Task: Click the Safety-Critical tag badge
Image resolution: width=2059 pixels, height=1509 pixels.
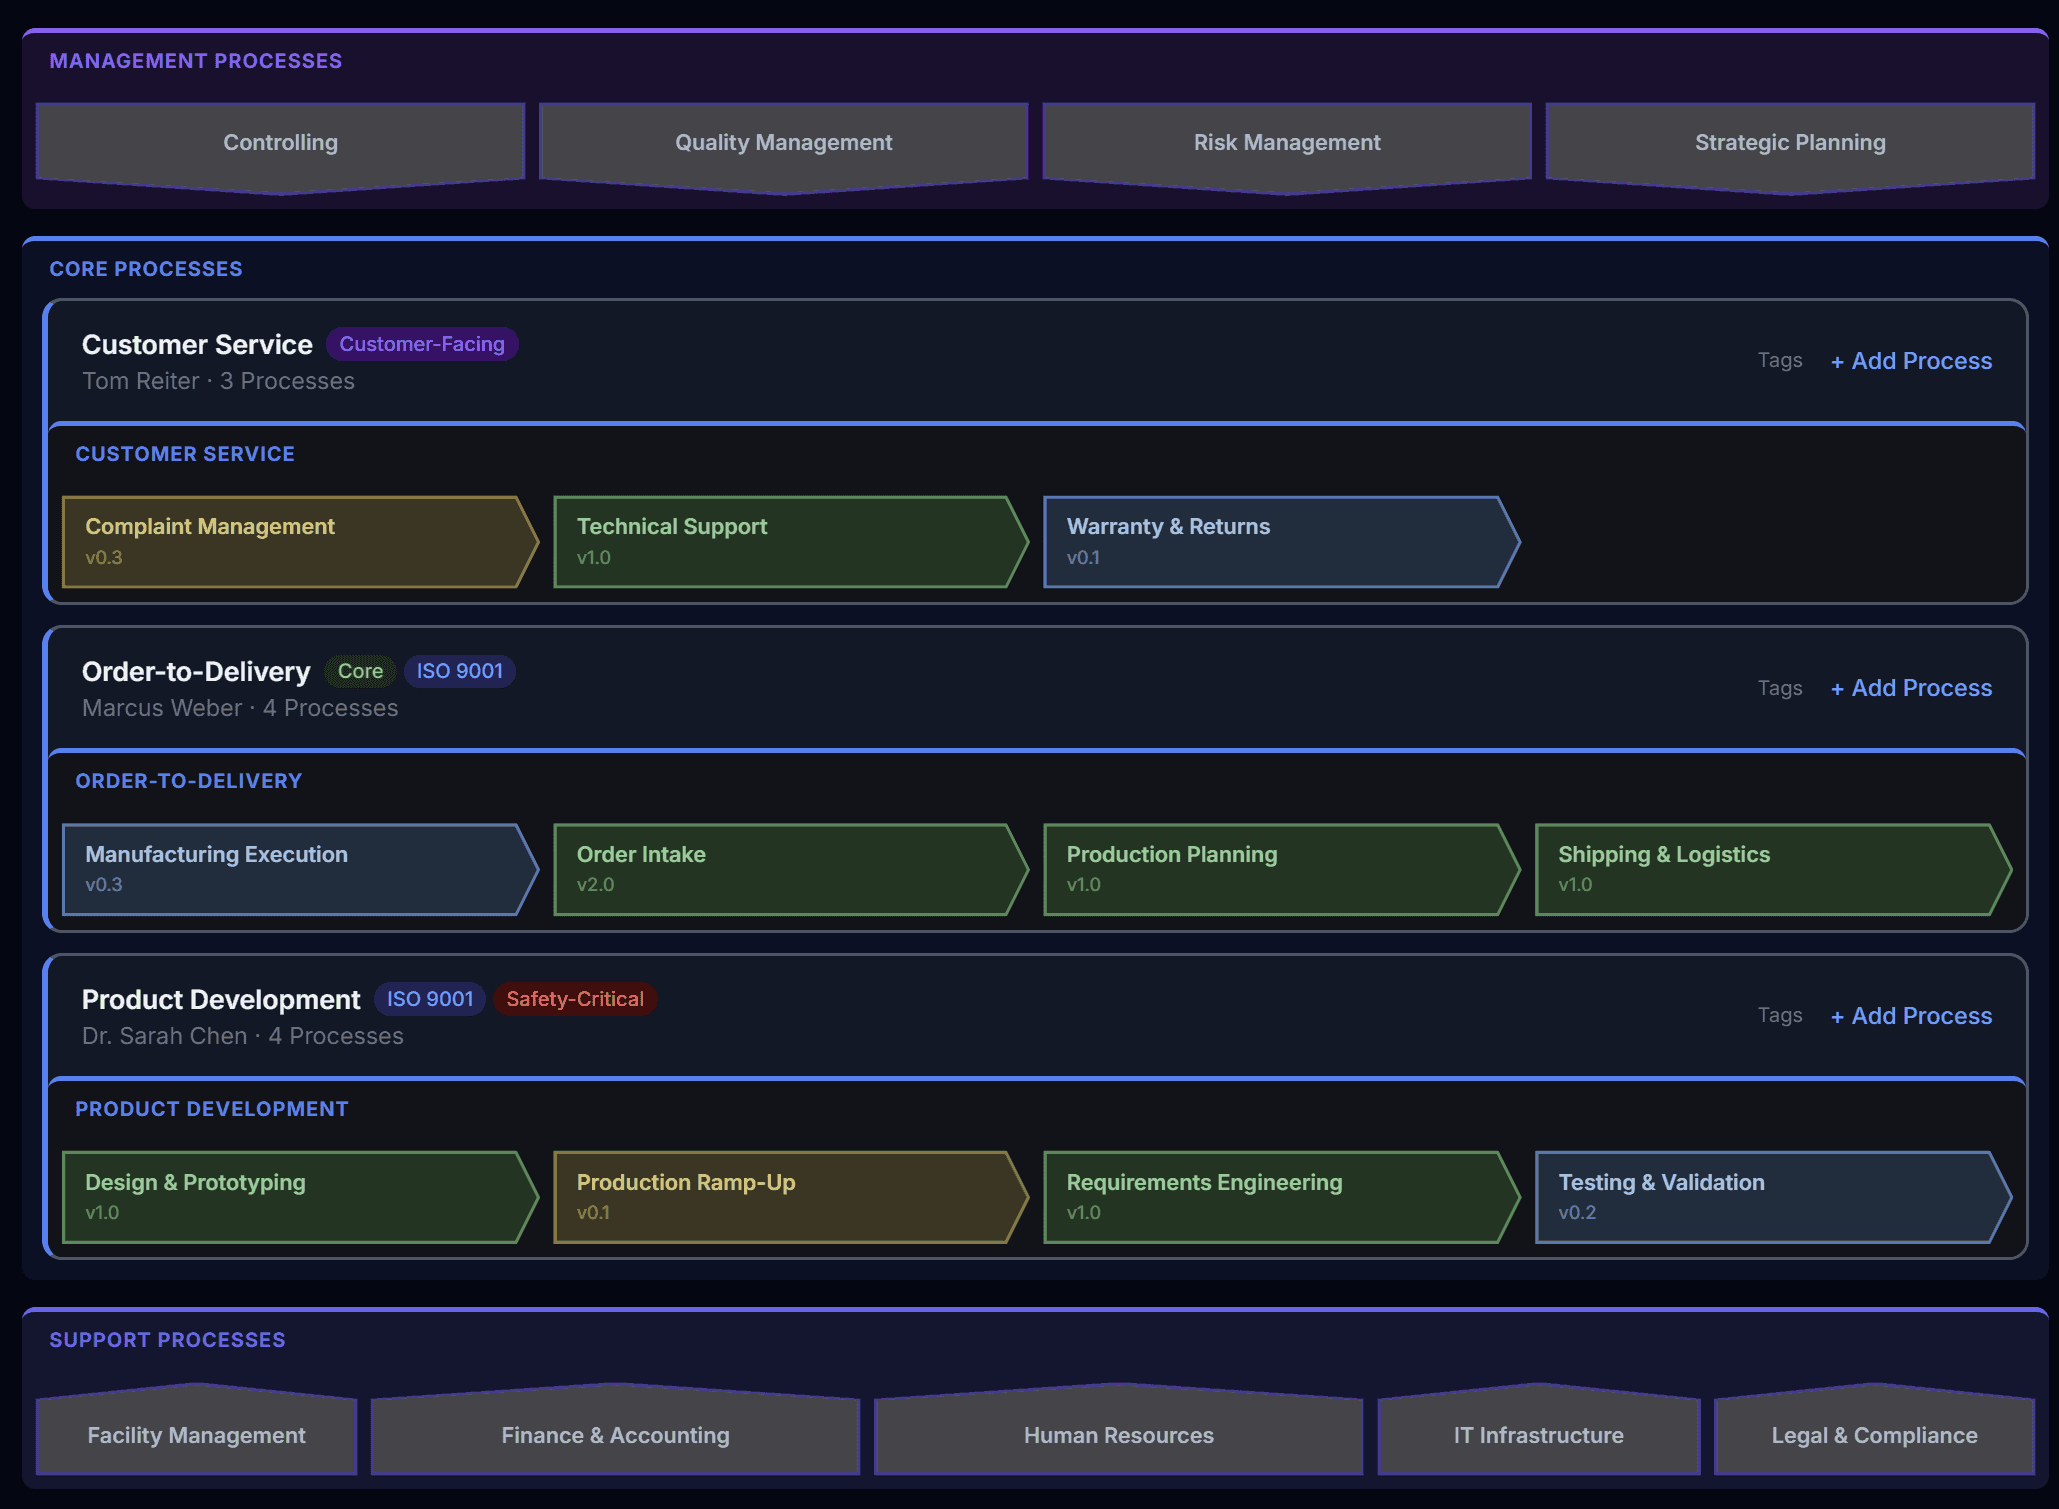Action: click(575, 999)
